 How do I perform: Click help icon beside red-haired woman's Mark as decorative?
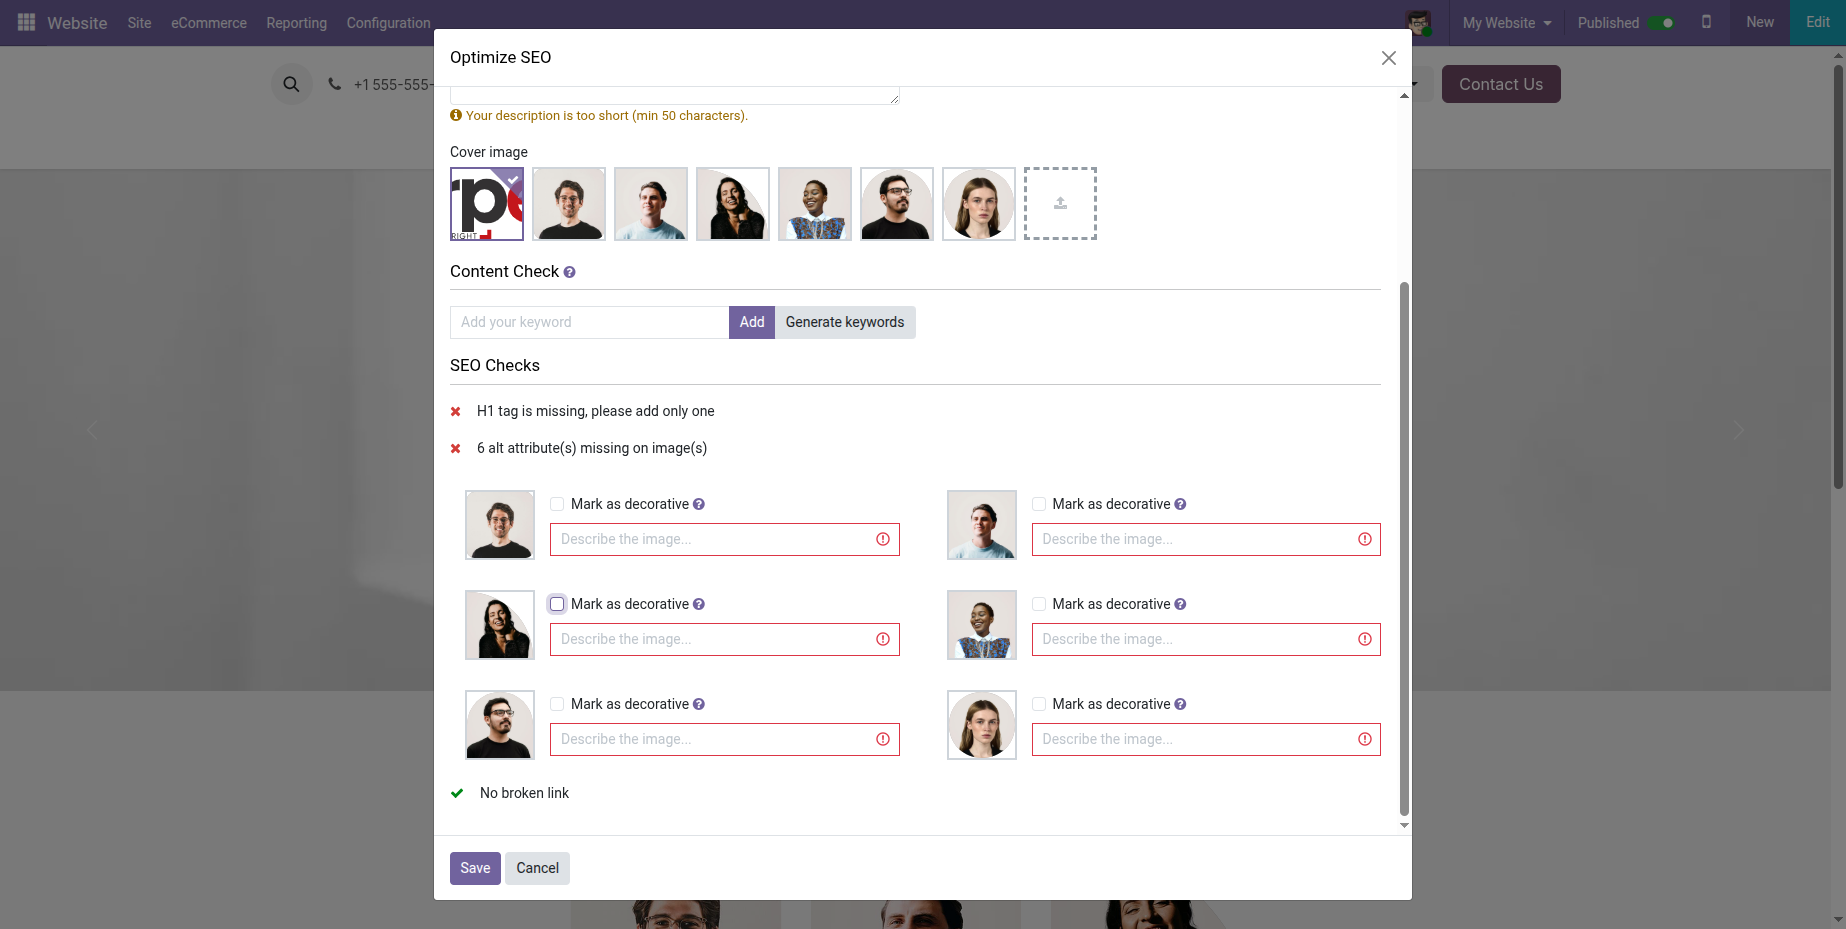[1180, 704]
